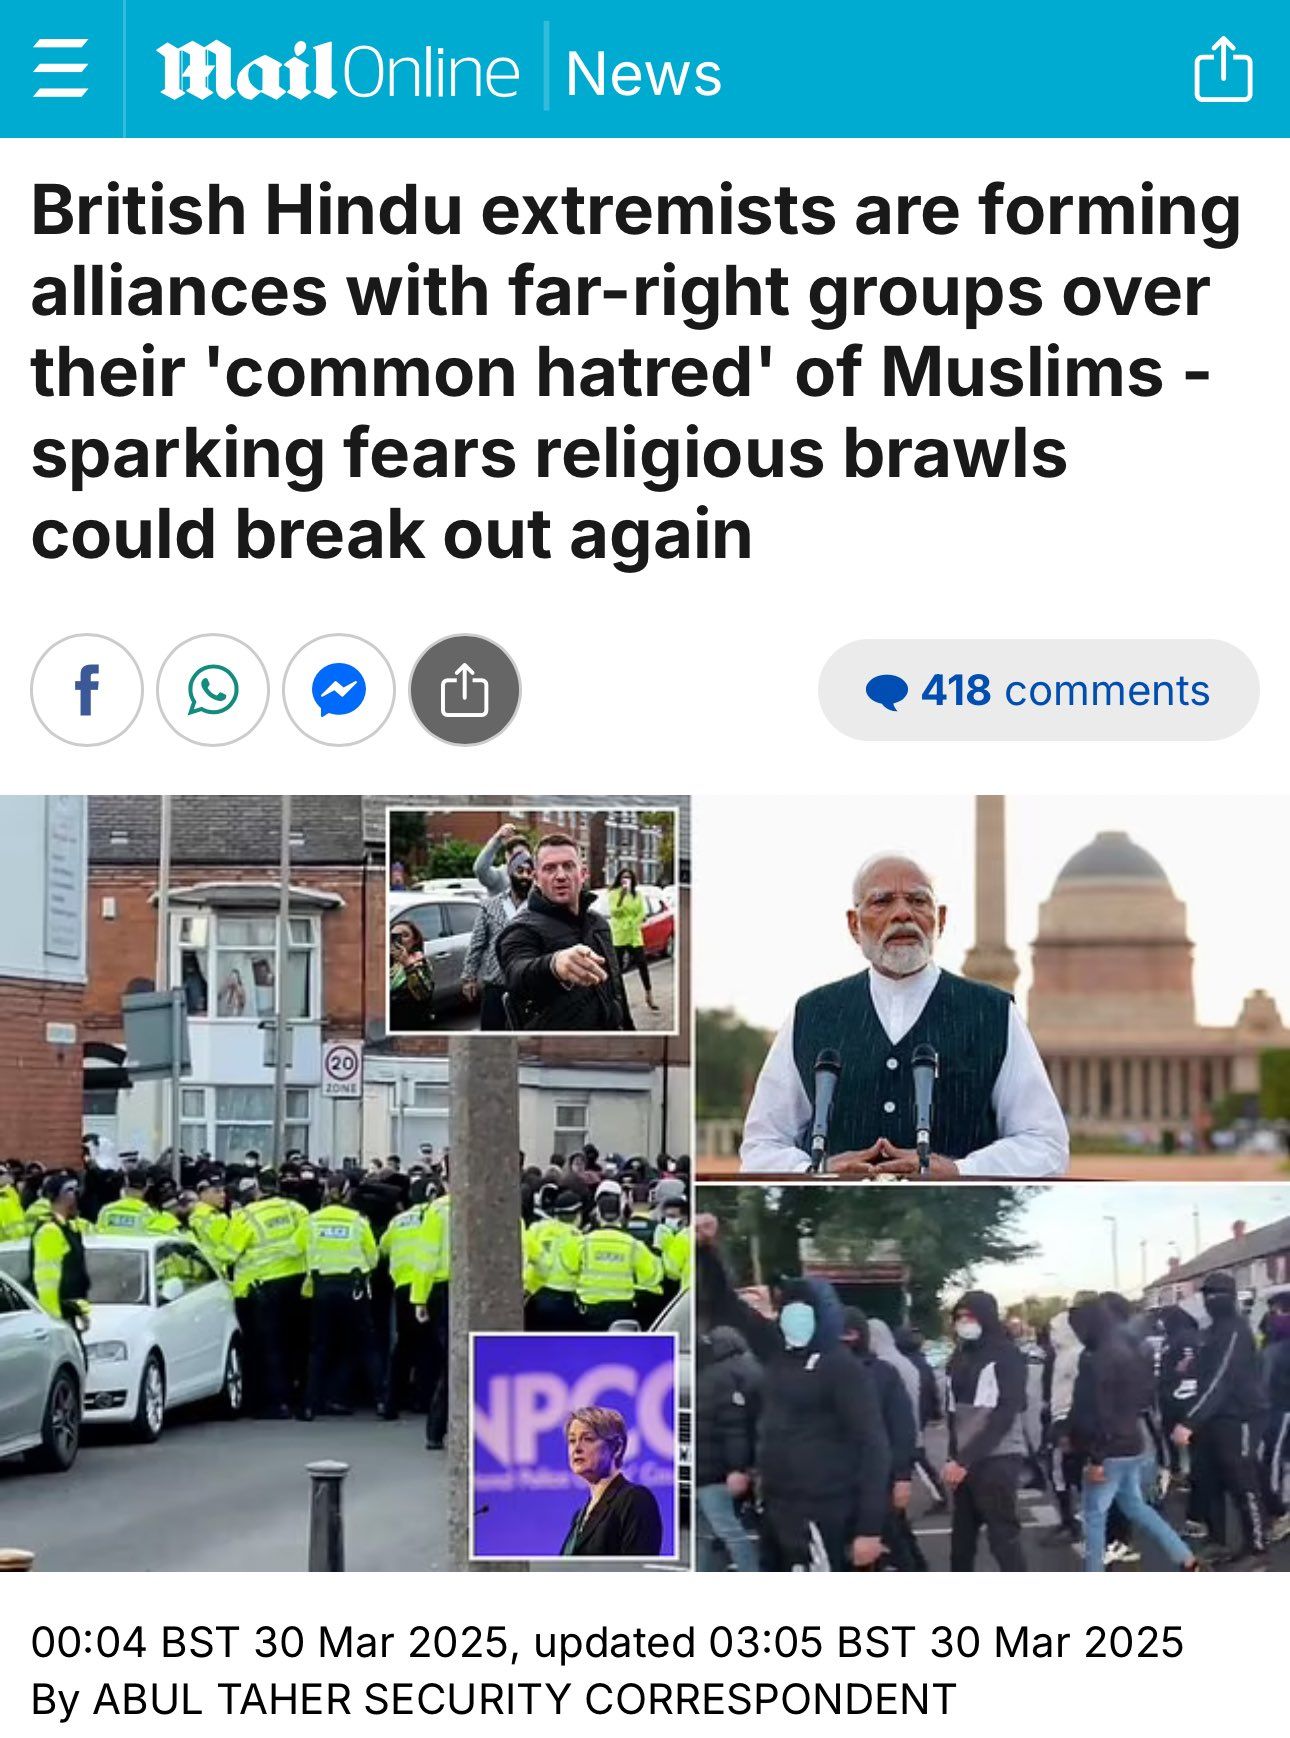Open inset photo of man pointing
This screenshot has height=1738, width=1290.
pos(532,921)
